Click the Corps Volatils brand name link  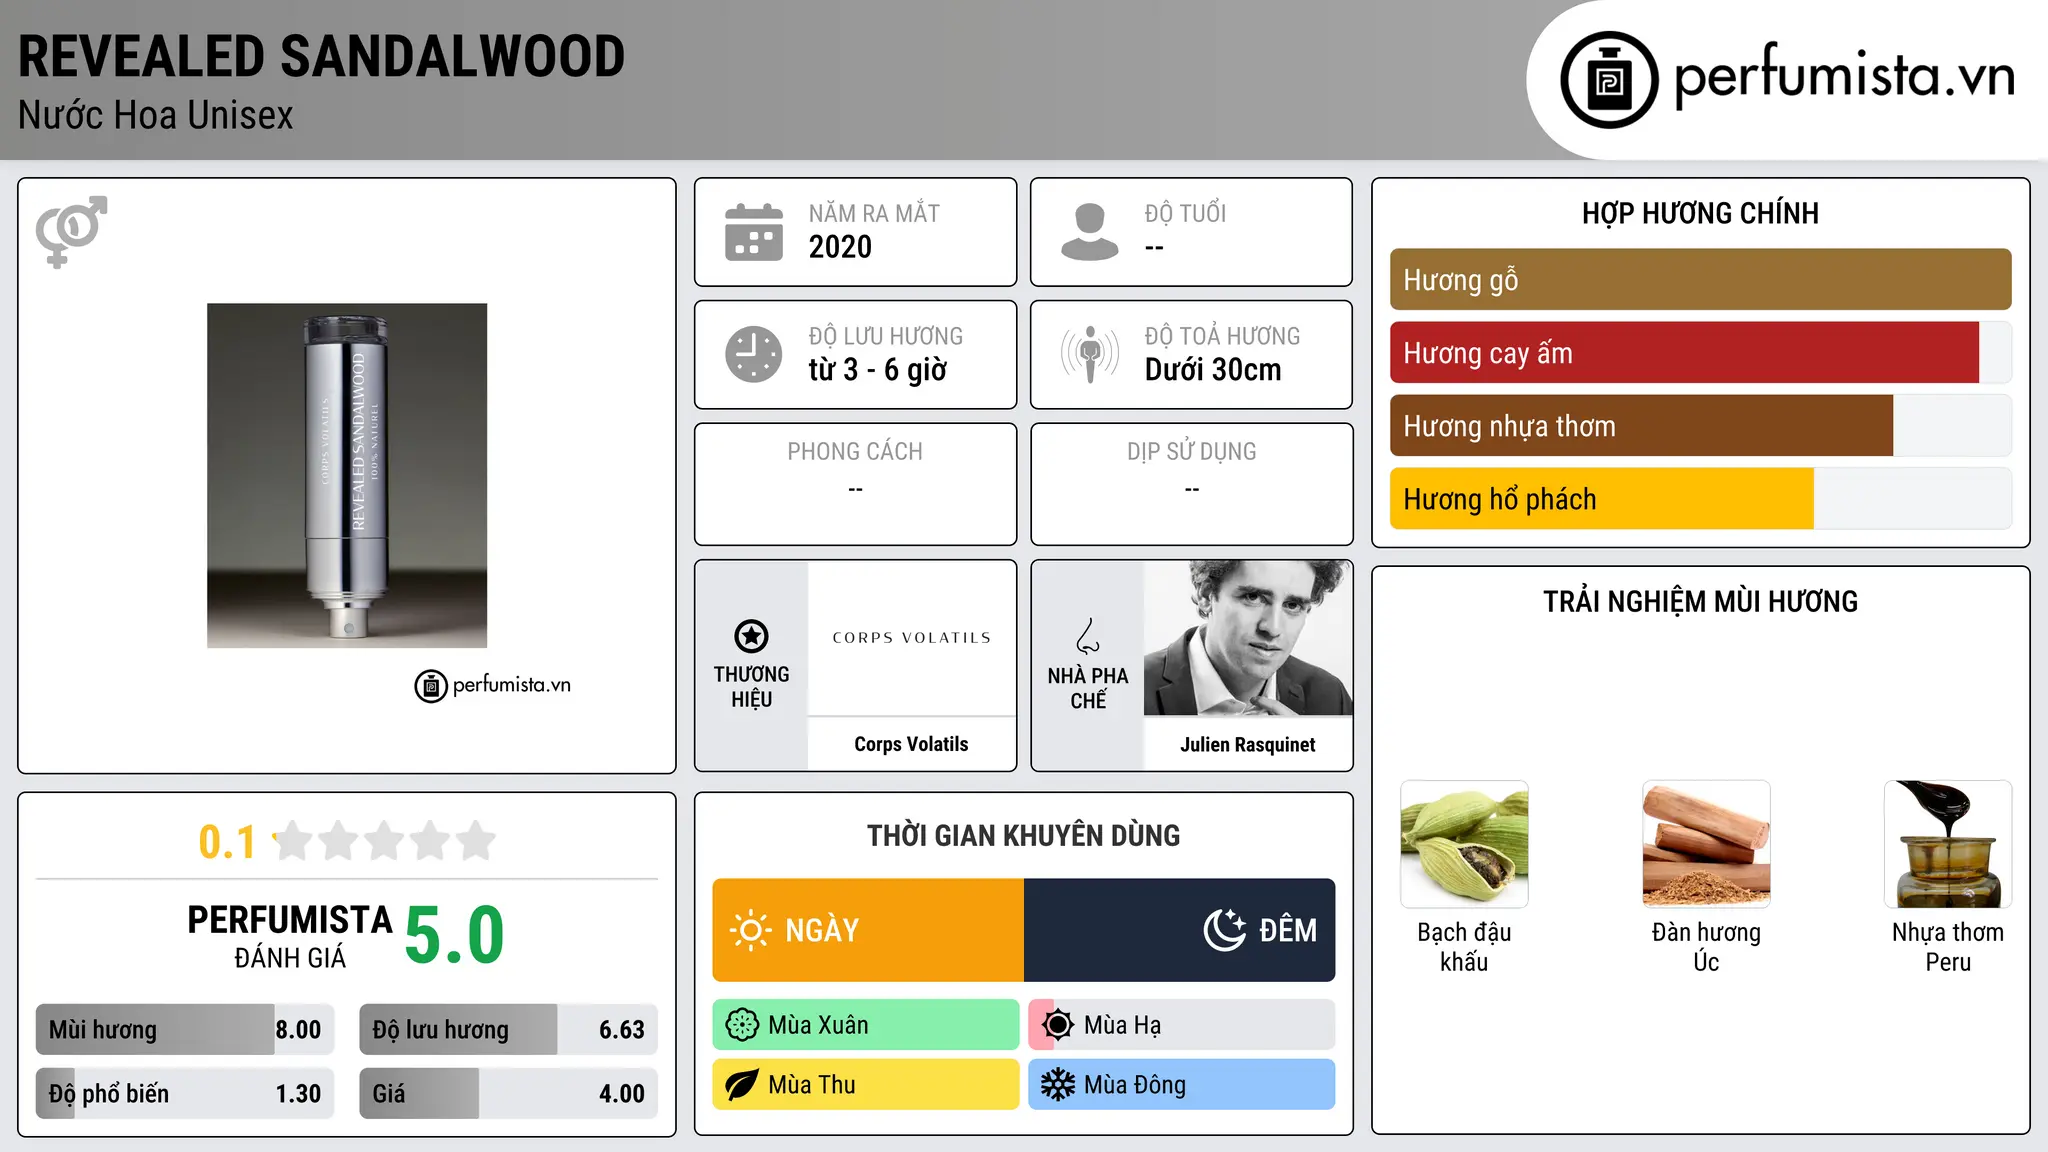coord(911,744)
